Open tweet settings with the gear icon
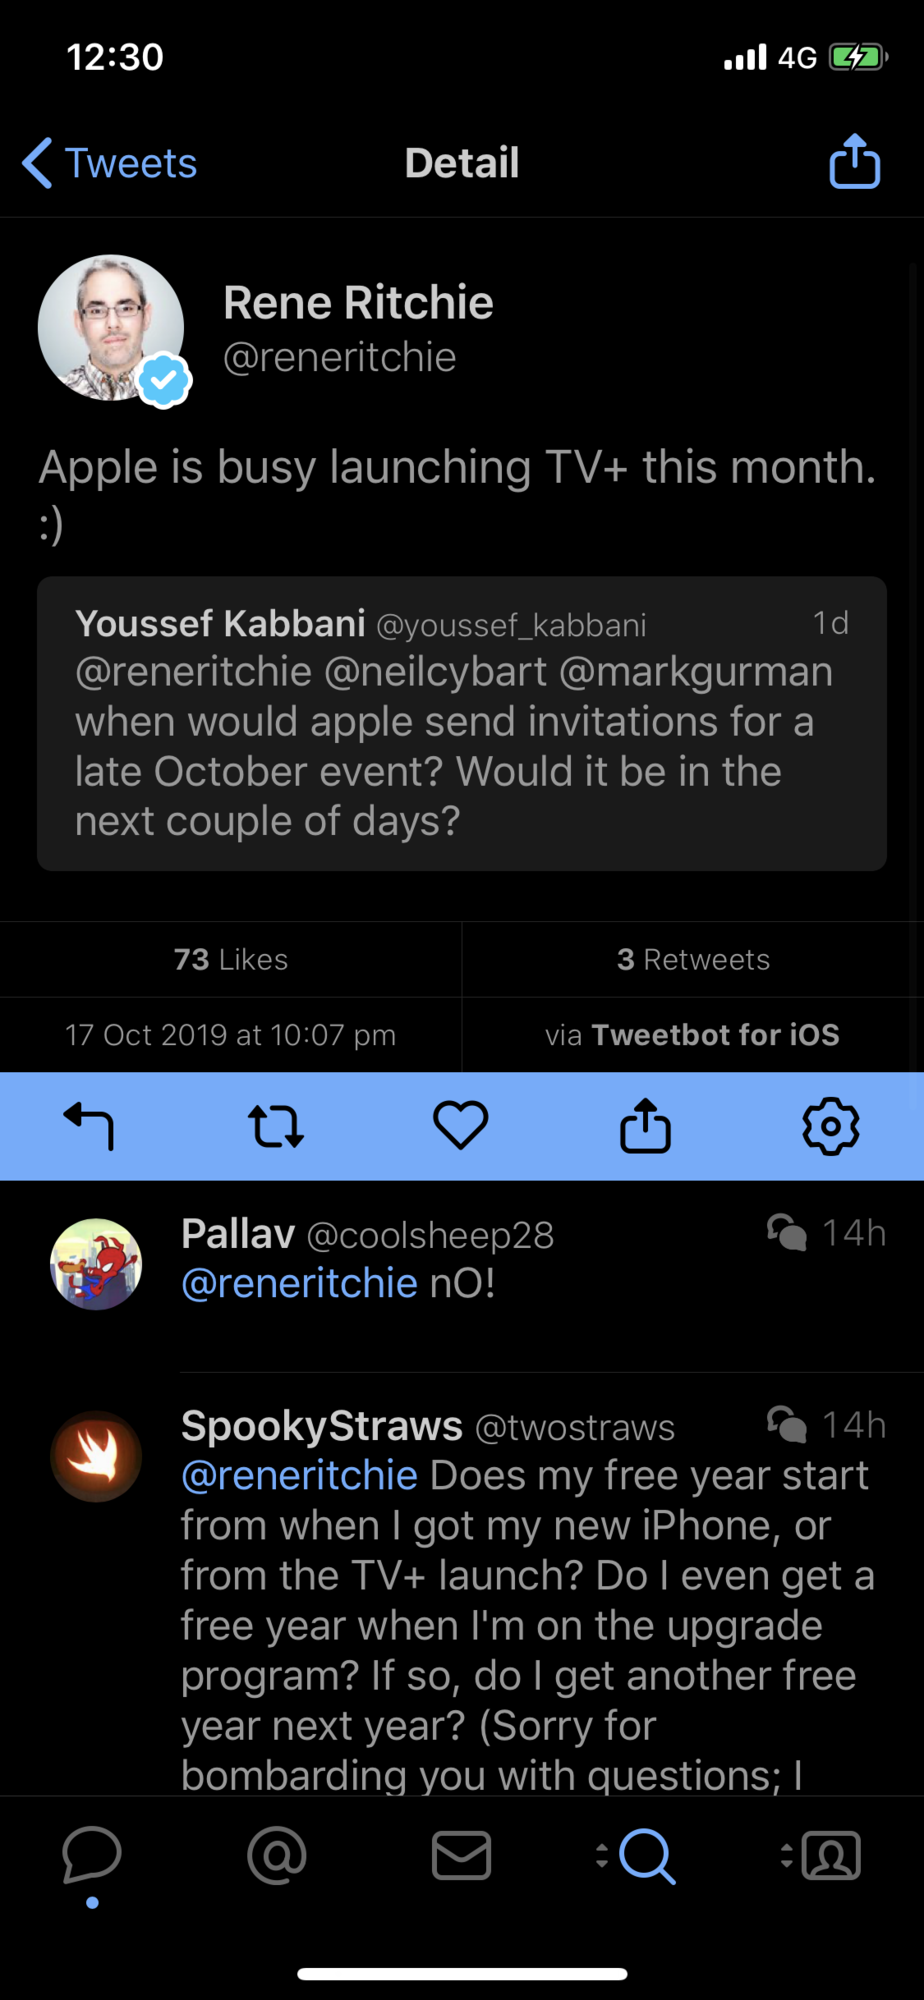924x2000 pixels. click(x=830, y=1126)
